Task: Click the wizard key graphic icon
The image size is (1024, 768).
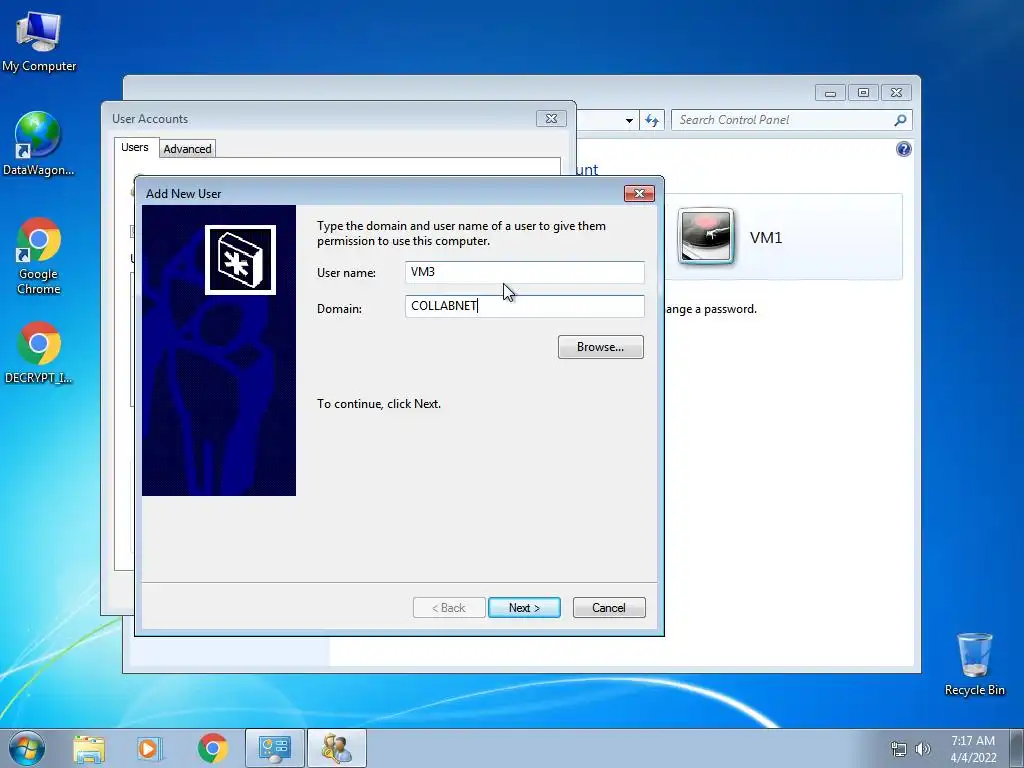Action: tap(240, 260)
